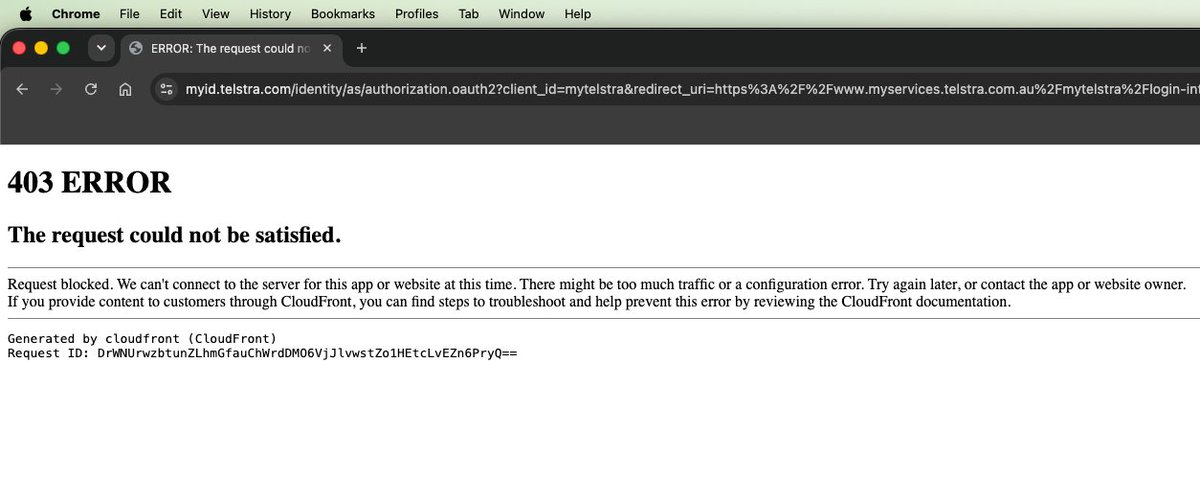Click the green fullscreen window button
This screenshot has height=499, width=1200.
click(x=63, y=48)
